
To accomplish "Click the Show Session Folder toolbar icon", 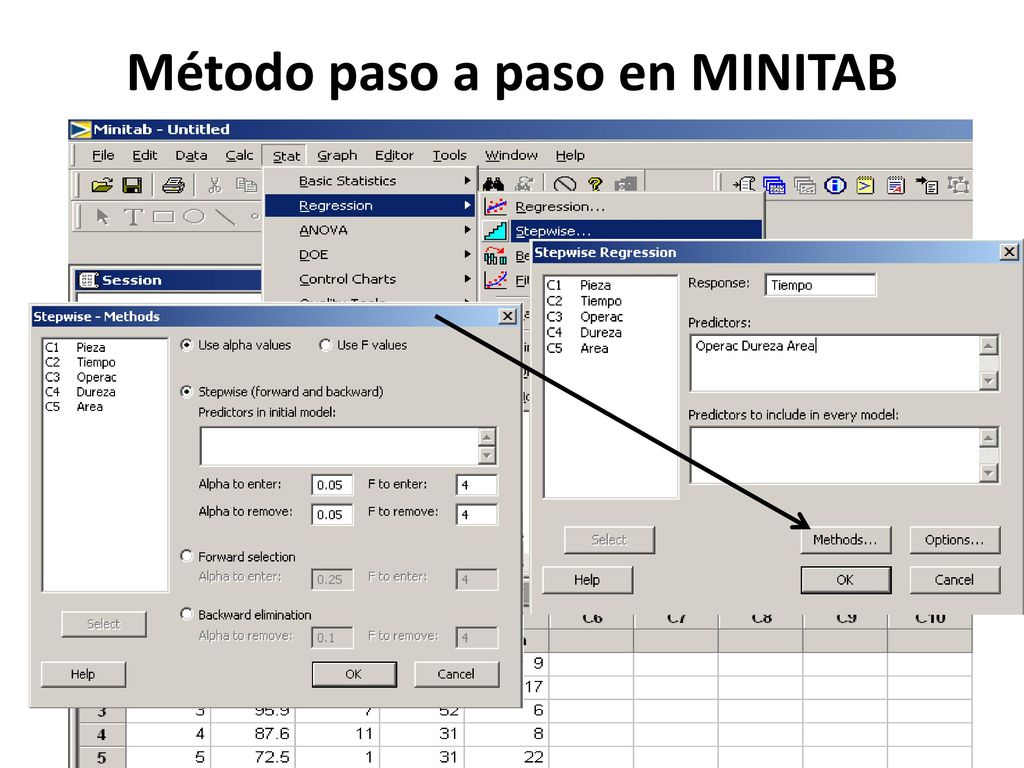I will (x=744, y=185).
